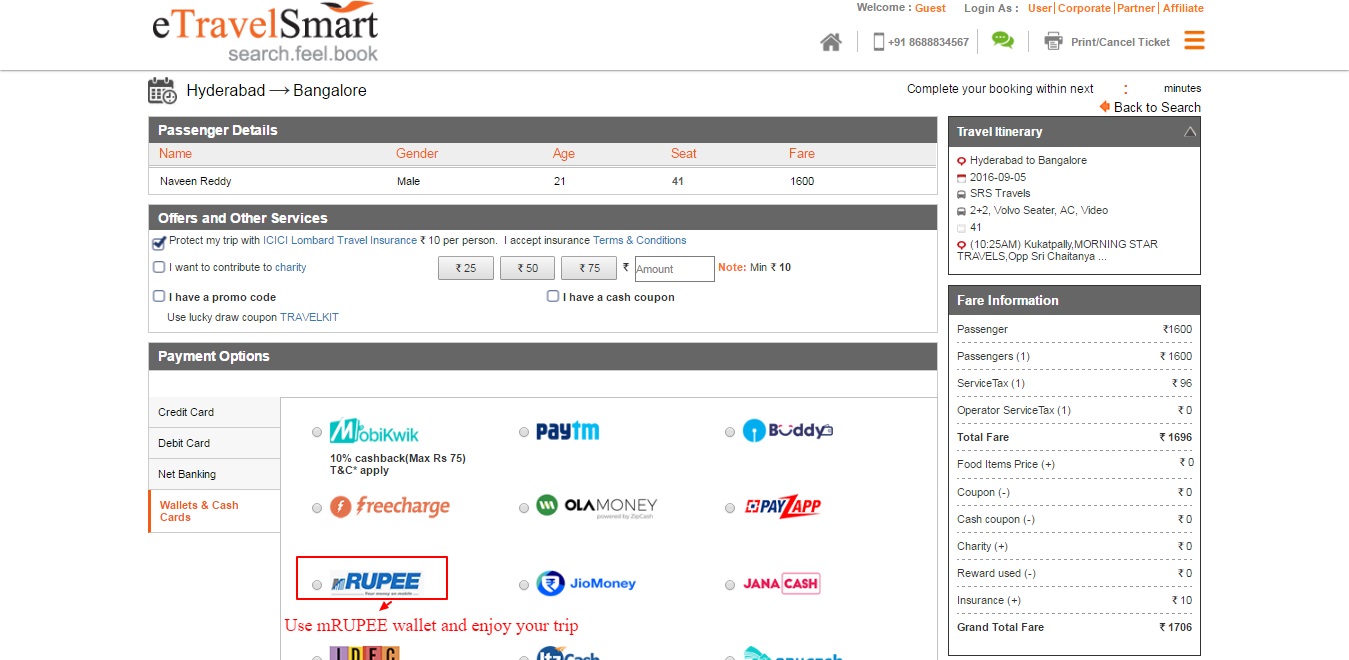Click the charity link

[291, 267]
